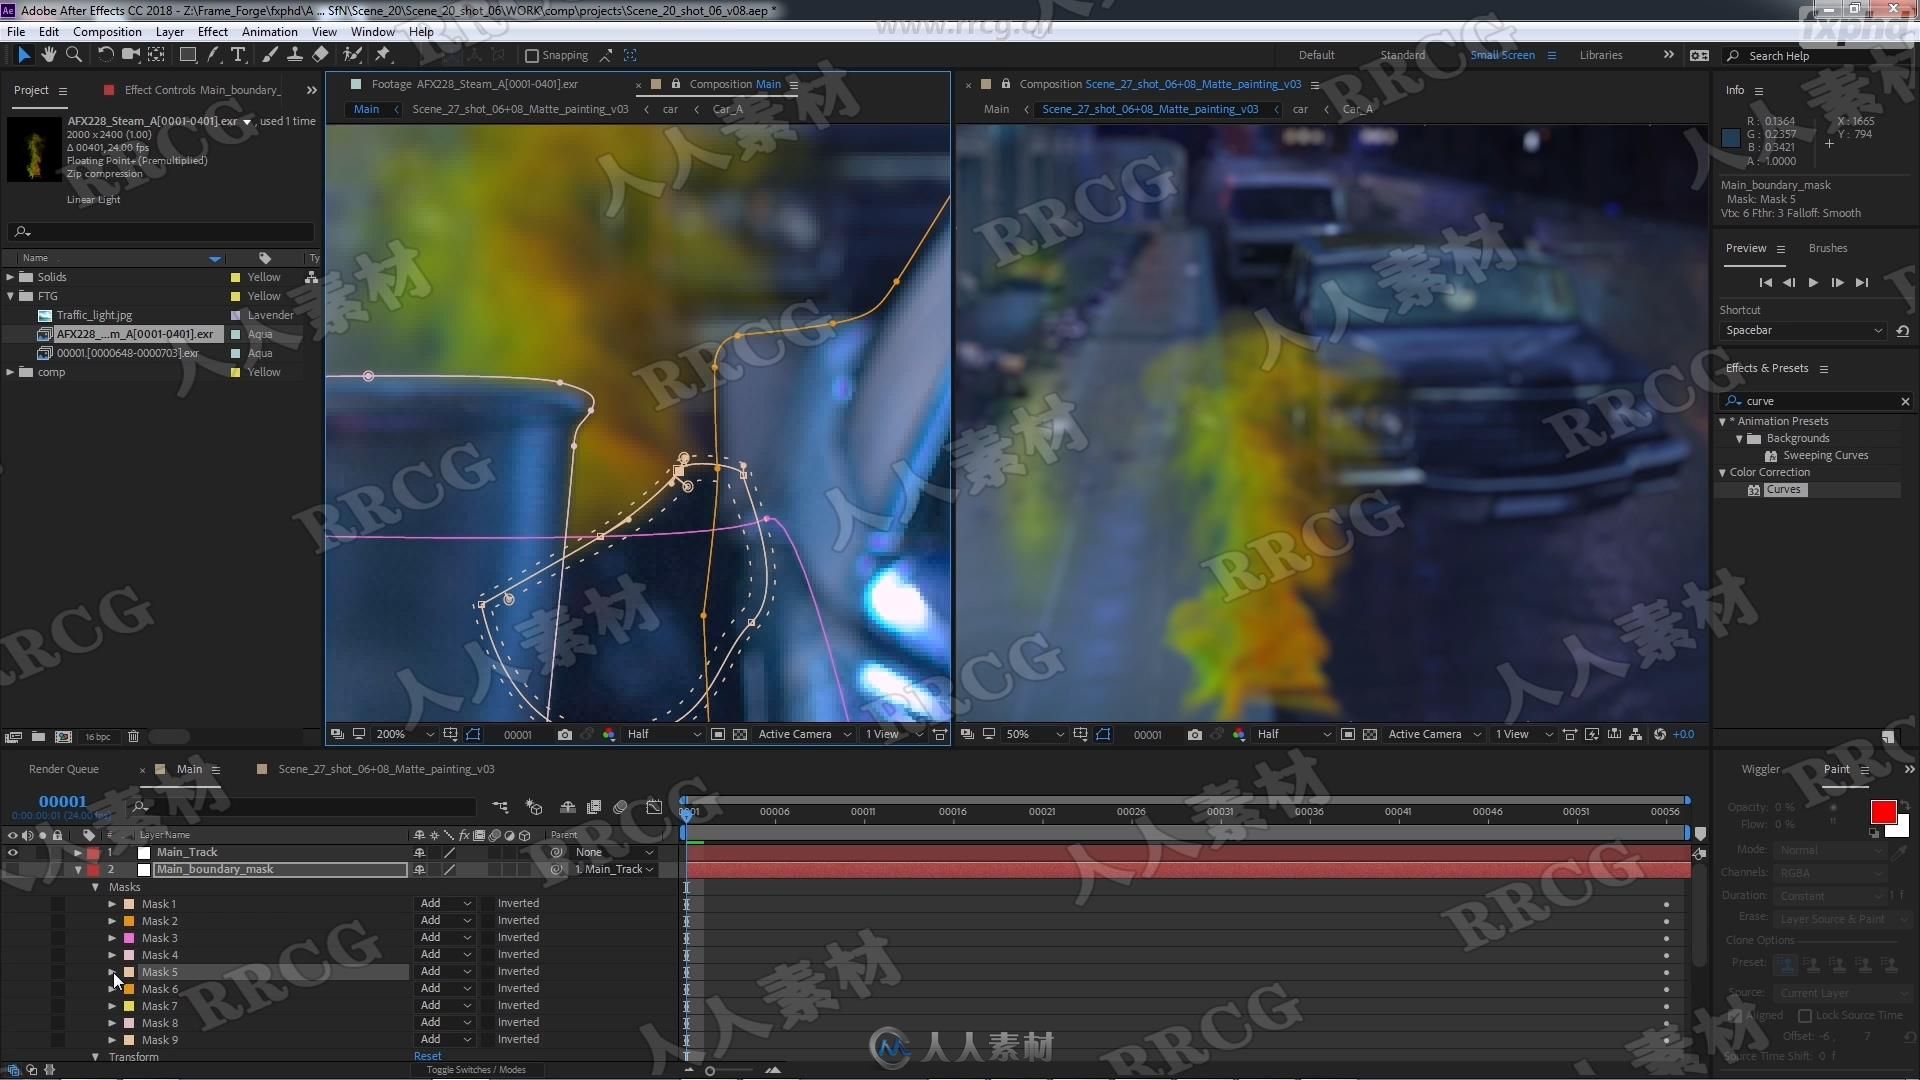The image size is (1920, 1080).
Task: Select the Zoom magnifier tool
Action: point(73,55)
